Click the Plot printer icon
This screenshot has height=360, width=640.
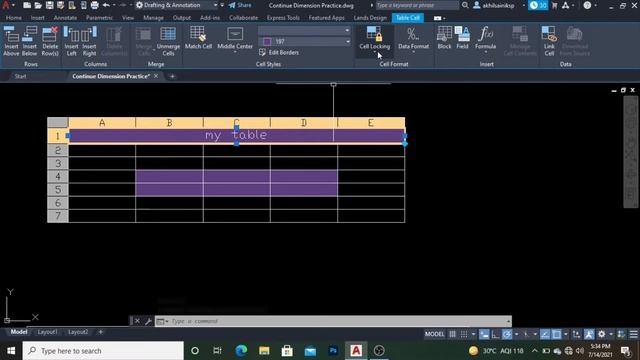(94, 5)
